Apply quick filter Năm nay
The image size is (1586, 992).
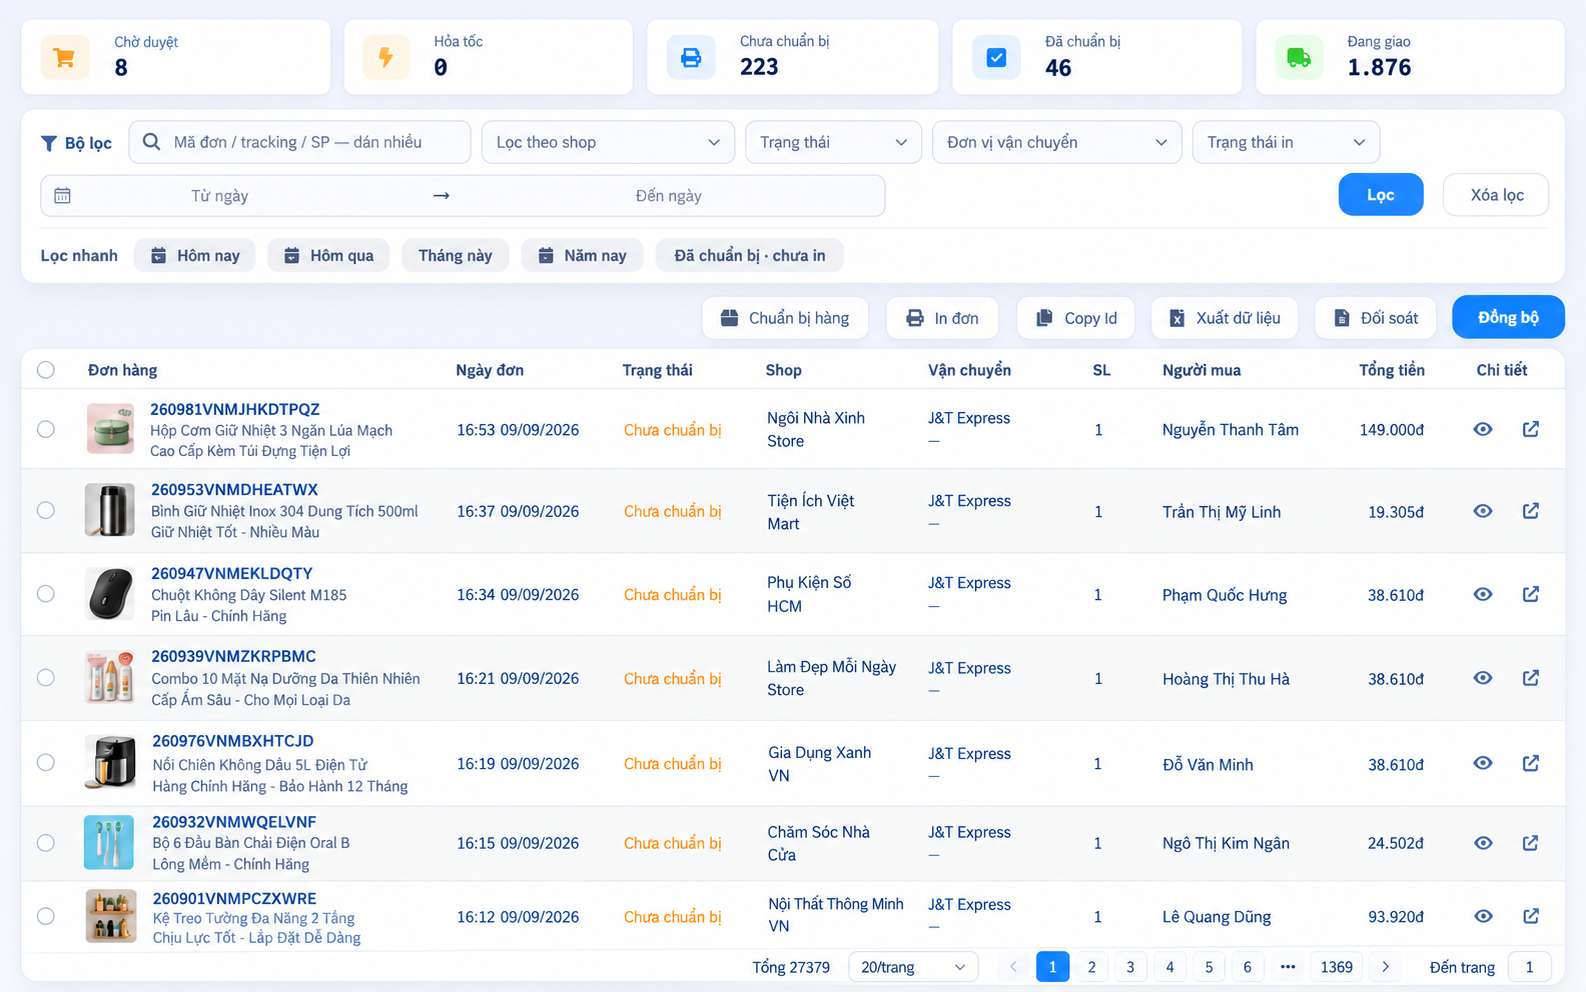tap(582, 256)
